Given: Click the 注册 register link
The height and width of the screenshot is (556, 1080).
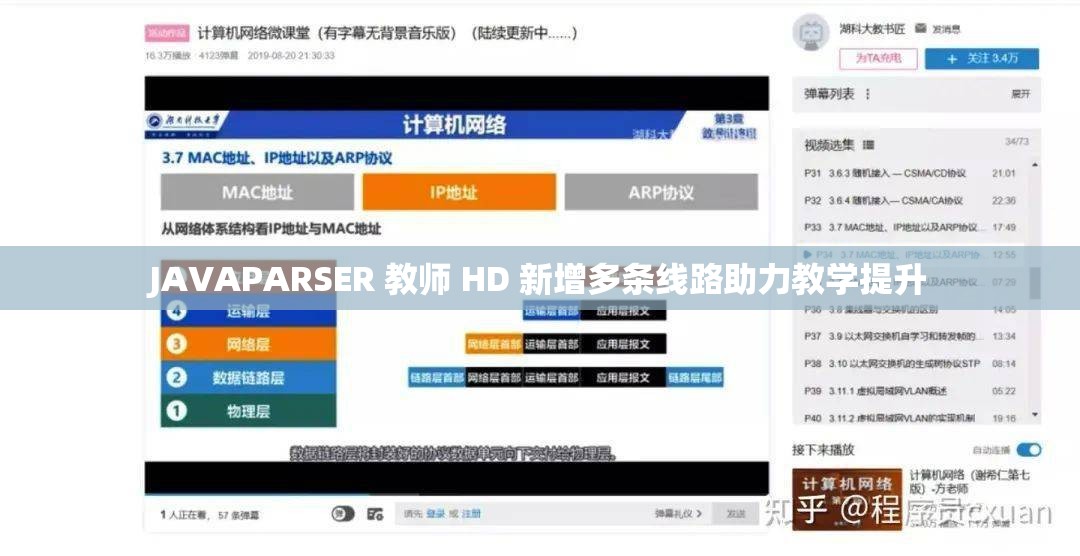Looking at the screenshot, I should (x=471, y=514).
